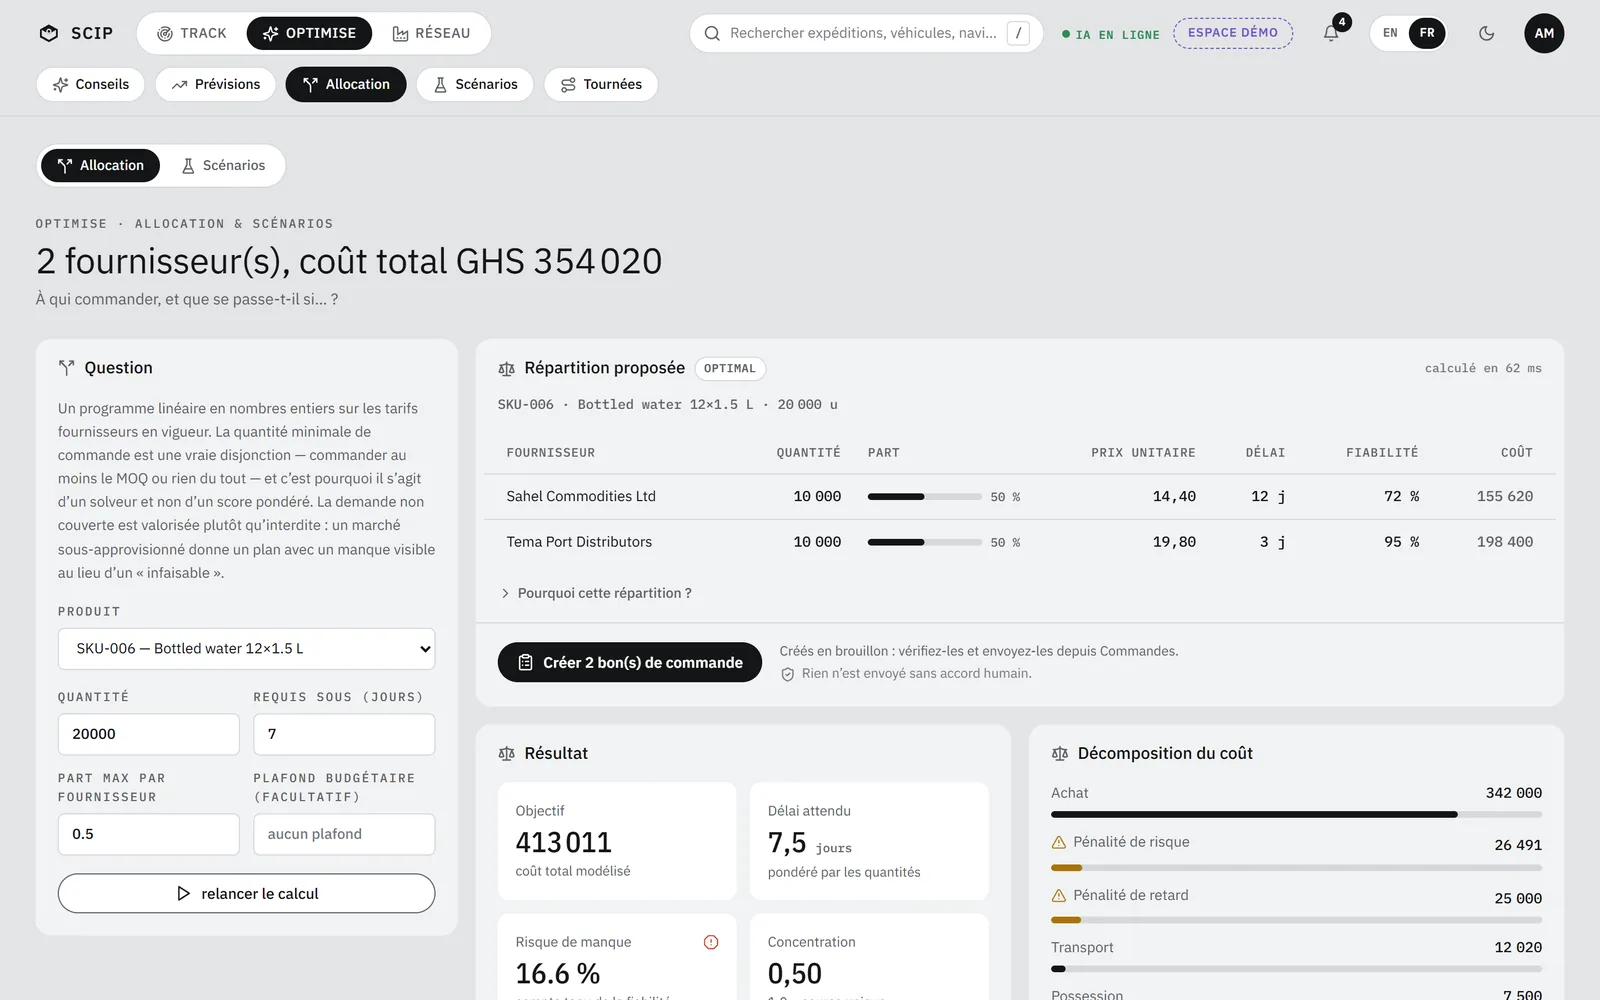This screenshot has height=1000, width=1600.
Task: Focus the search expéditions input
Action: point(864,33)
